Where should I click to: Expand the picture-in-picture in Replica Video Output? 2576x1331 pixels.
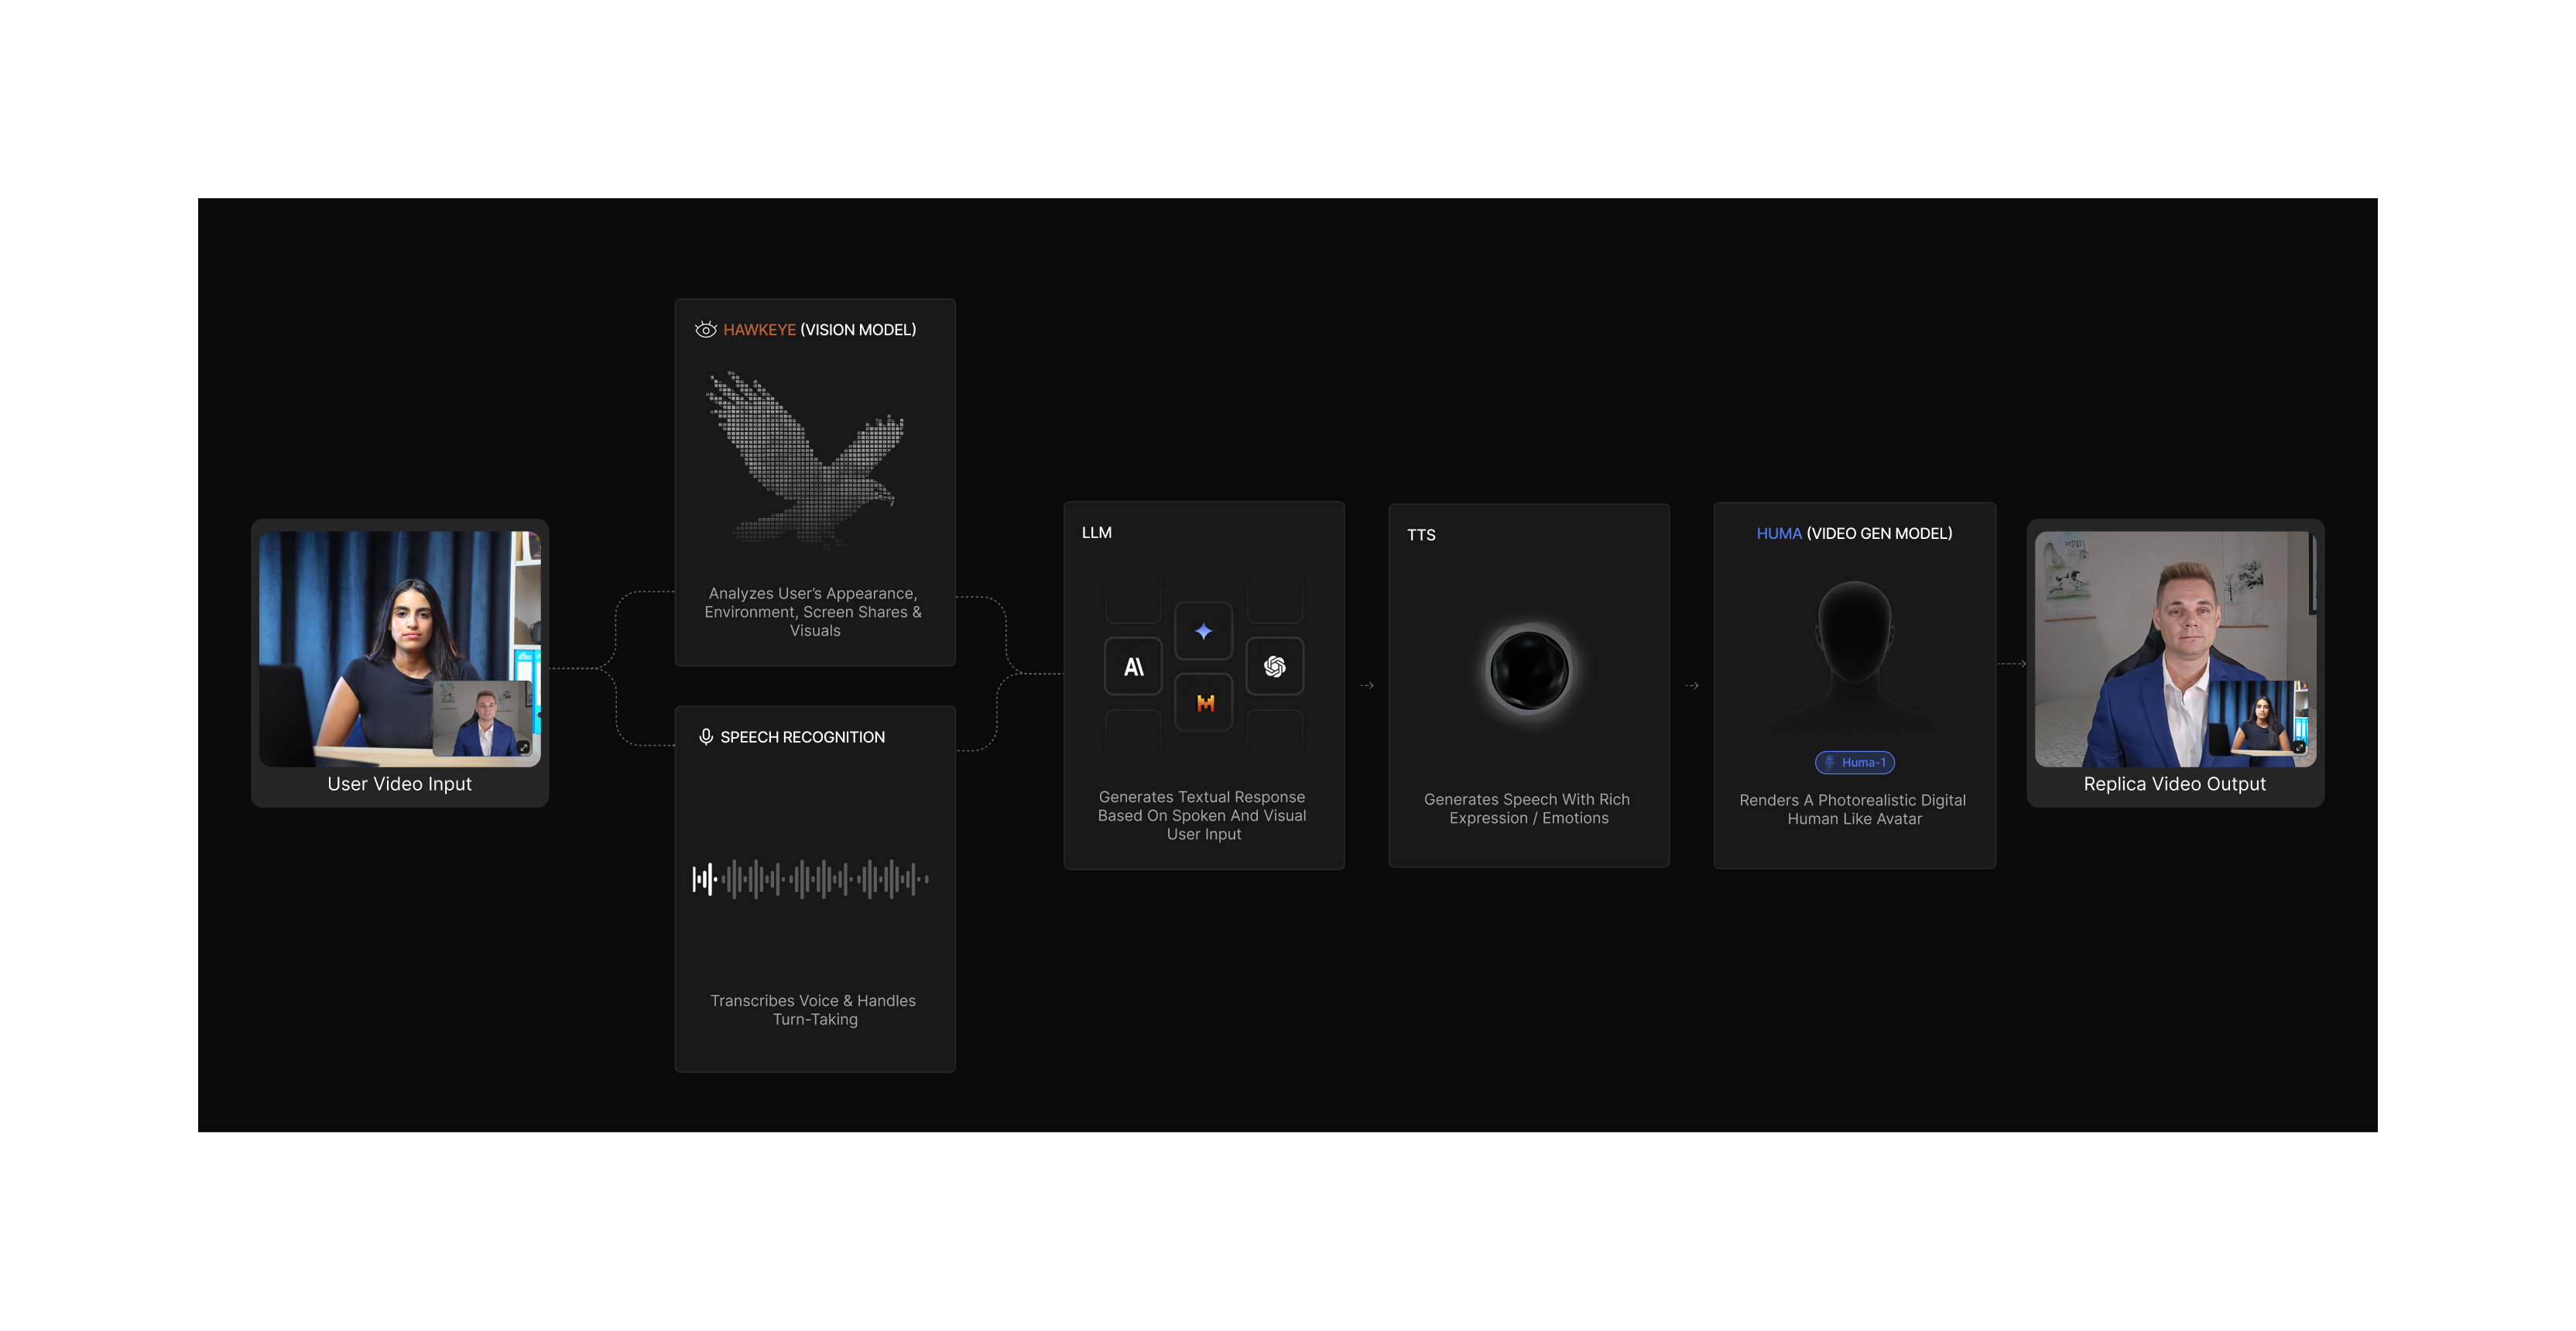pyautogui.click(x=2299, y=748)
